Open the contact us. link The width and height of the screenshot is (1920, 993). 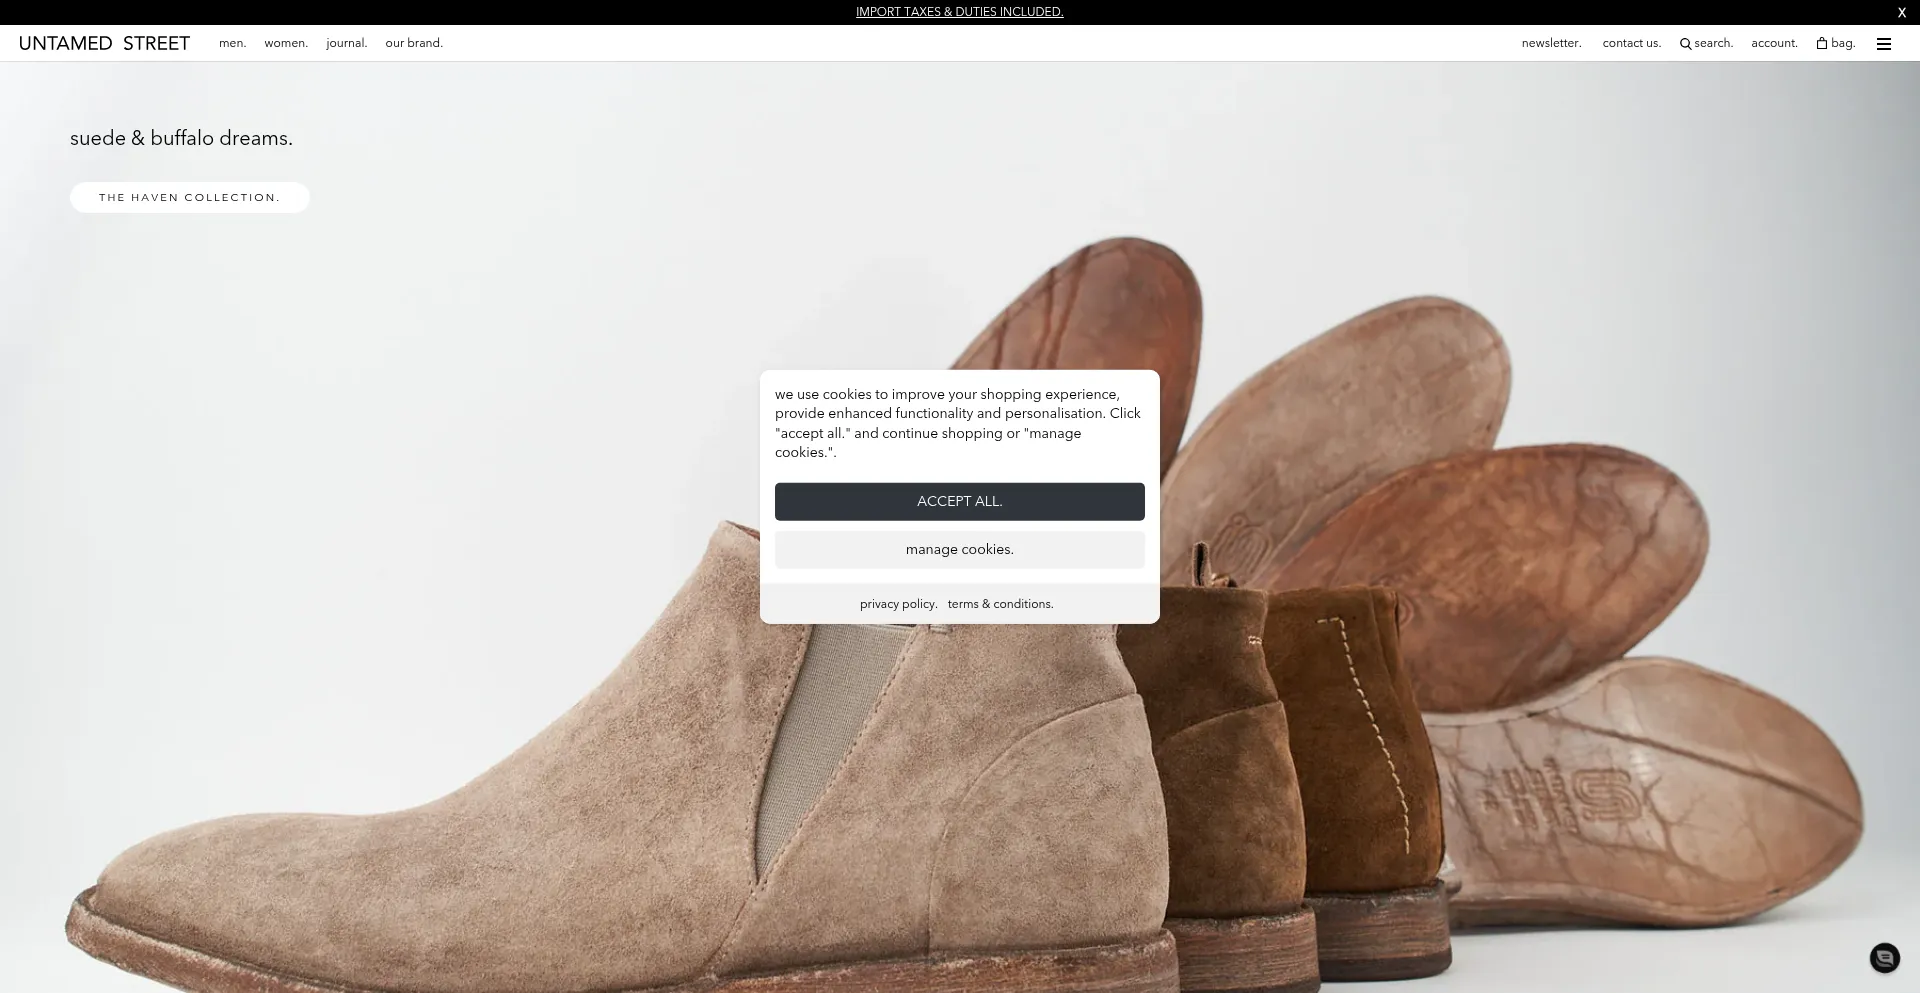pyautogui.click(x=1631, y=43)
